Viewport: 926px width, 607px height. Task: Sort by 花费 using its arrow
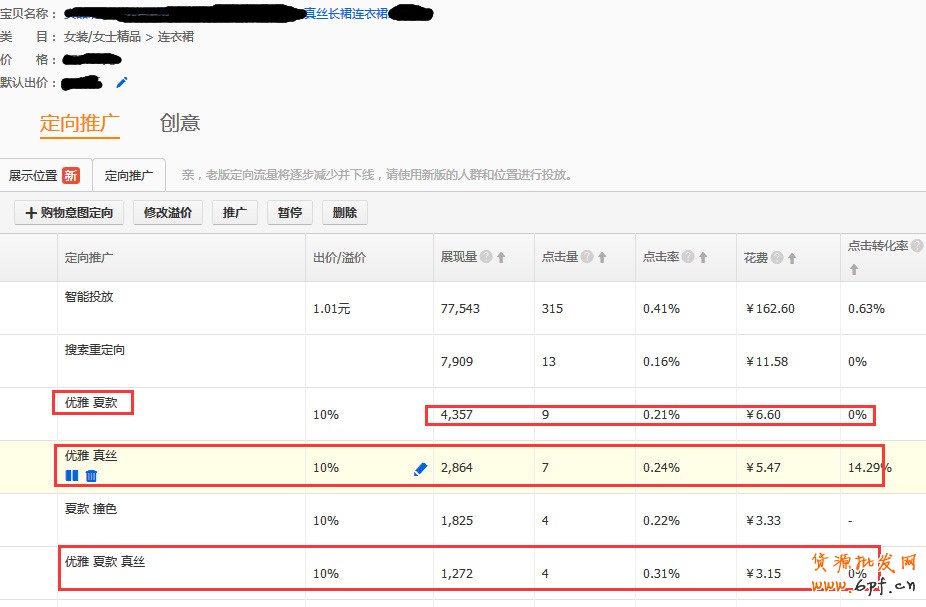point(791,258)
